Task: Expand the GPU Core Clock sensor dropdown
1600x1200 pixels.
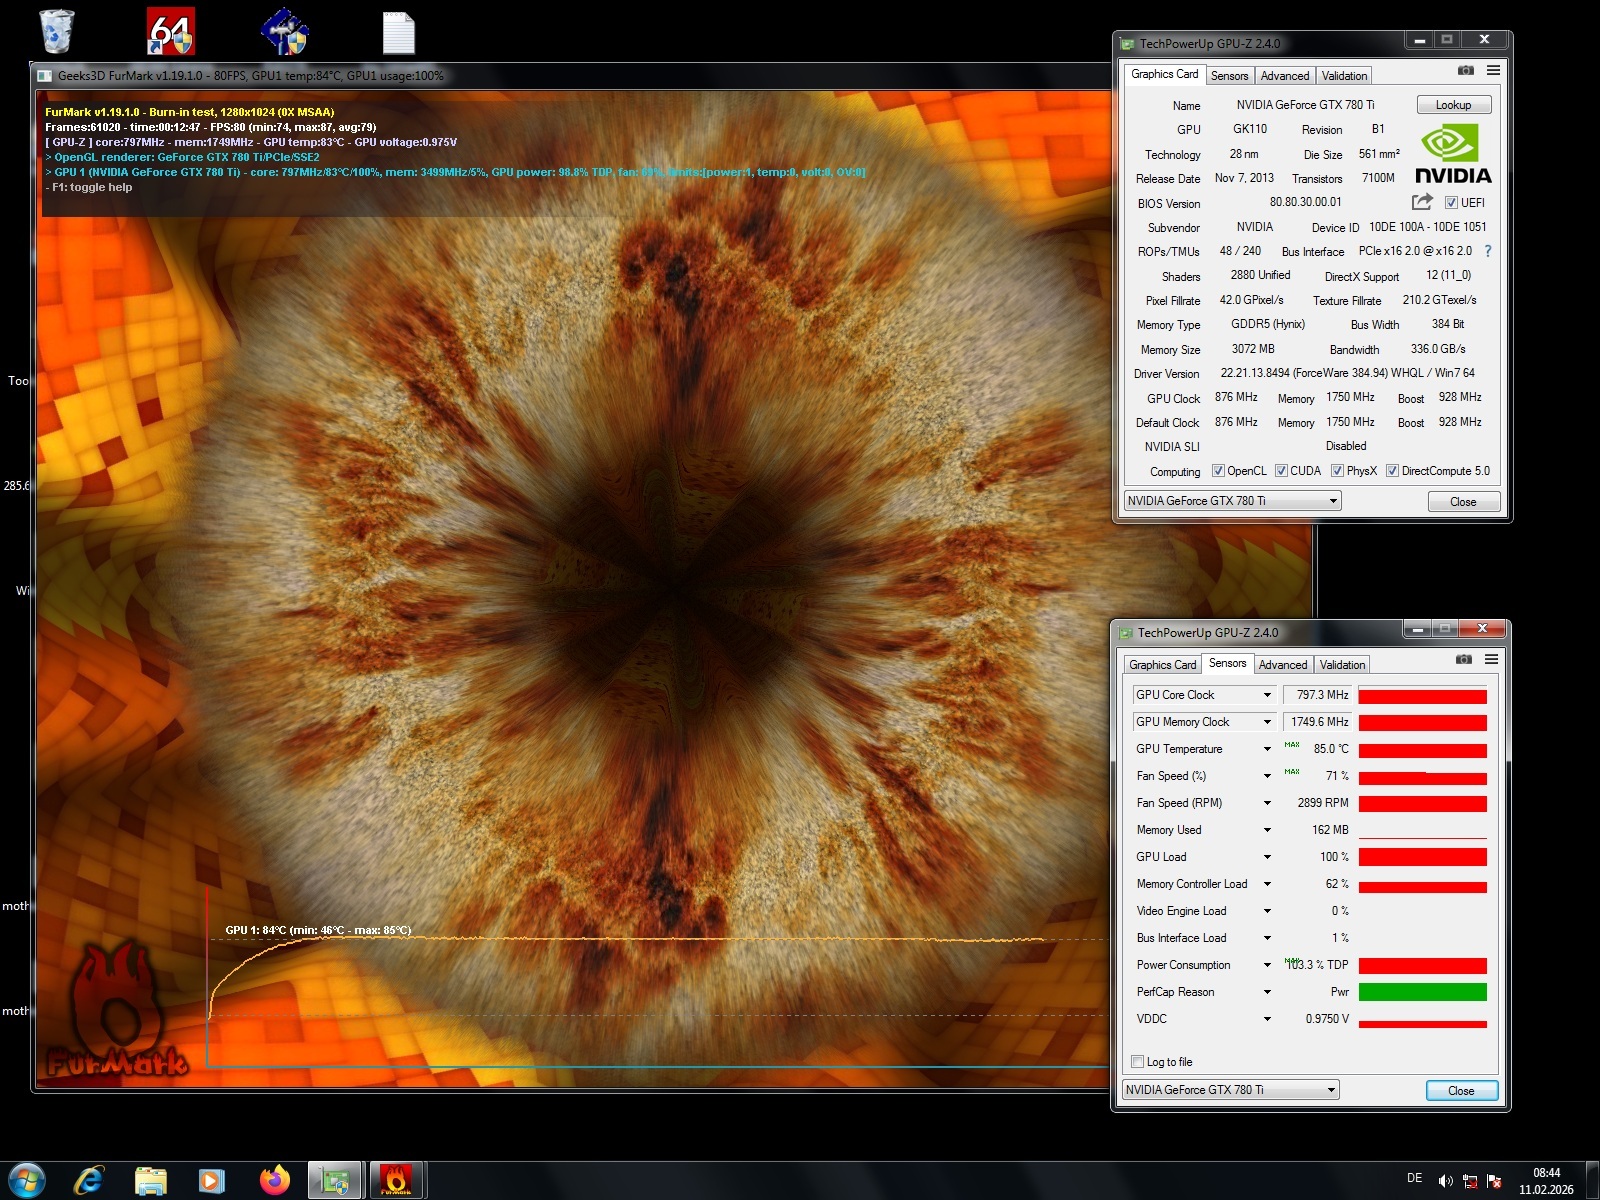Action: click(x=1267, y=695)
